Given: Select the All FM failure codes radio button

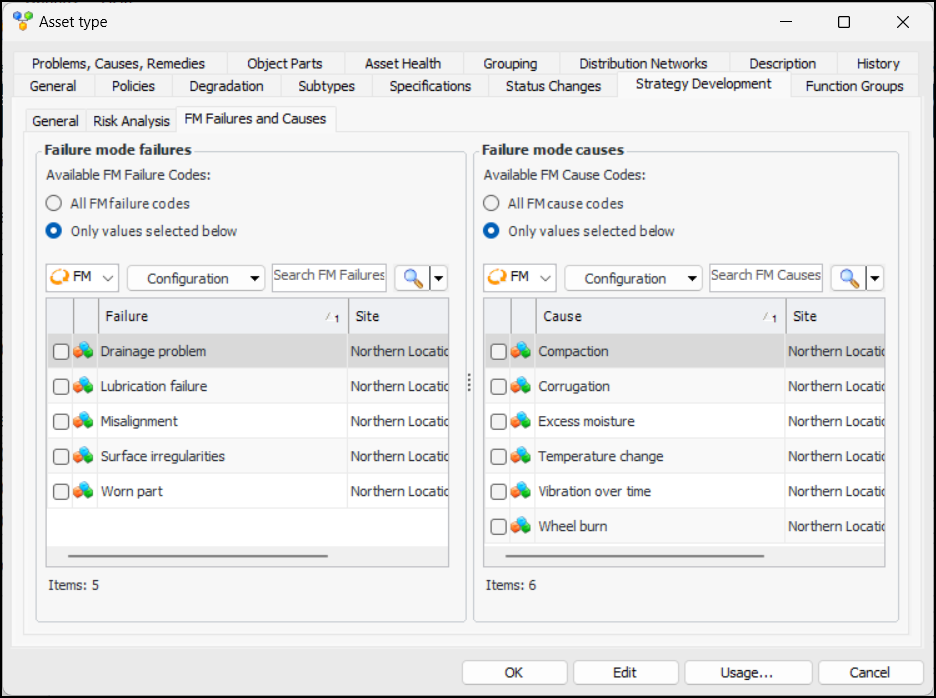Looking at the screenshot, I should pos(55,204).
